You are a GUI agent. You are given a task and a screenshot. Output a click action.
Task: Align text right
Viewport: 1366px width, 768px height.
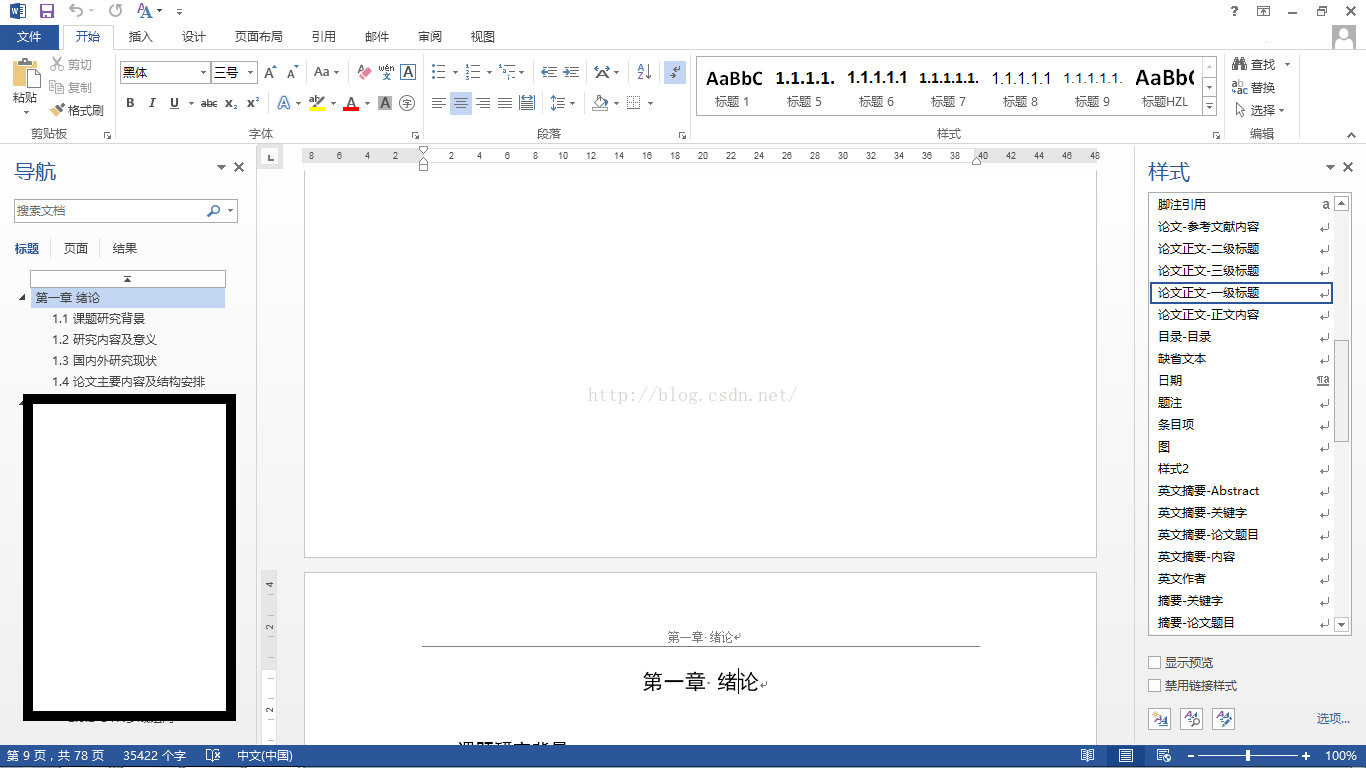click(483, 103)
